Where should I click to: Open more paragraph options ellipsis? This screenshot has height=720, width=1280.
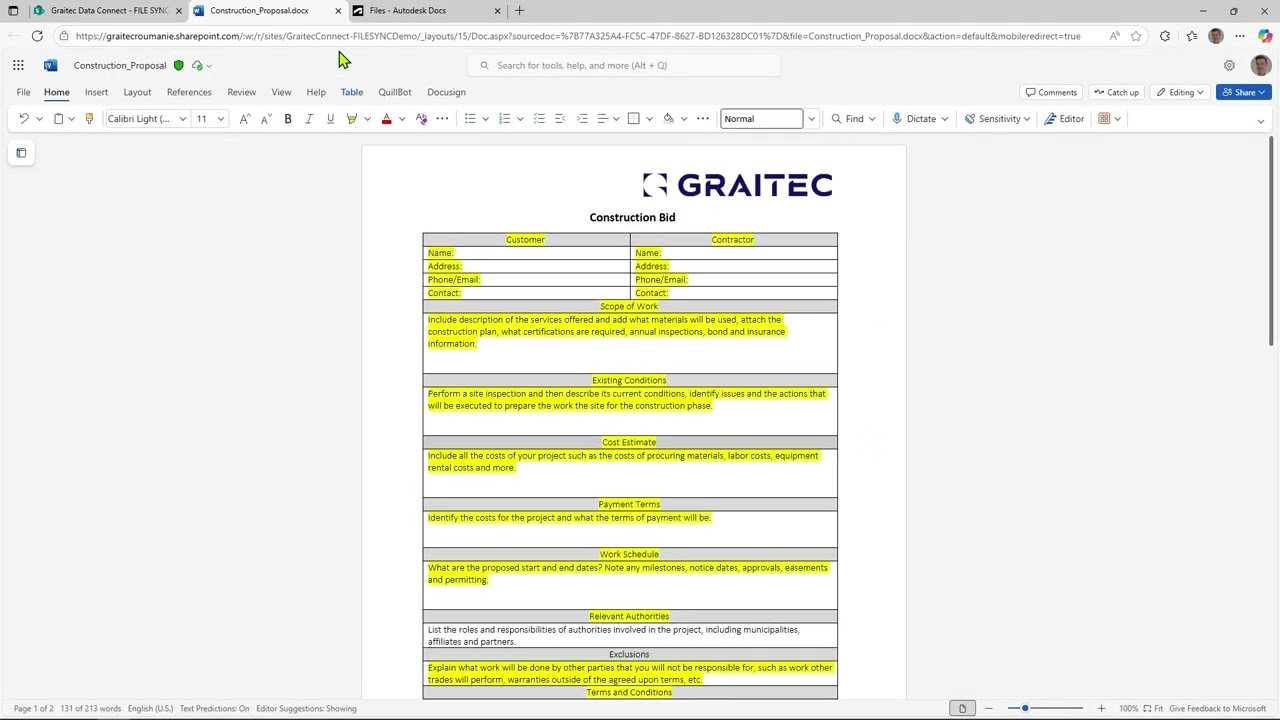[x=703, y=119]
